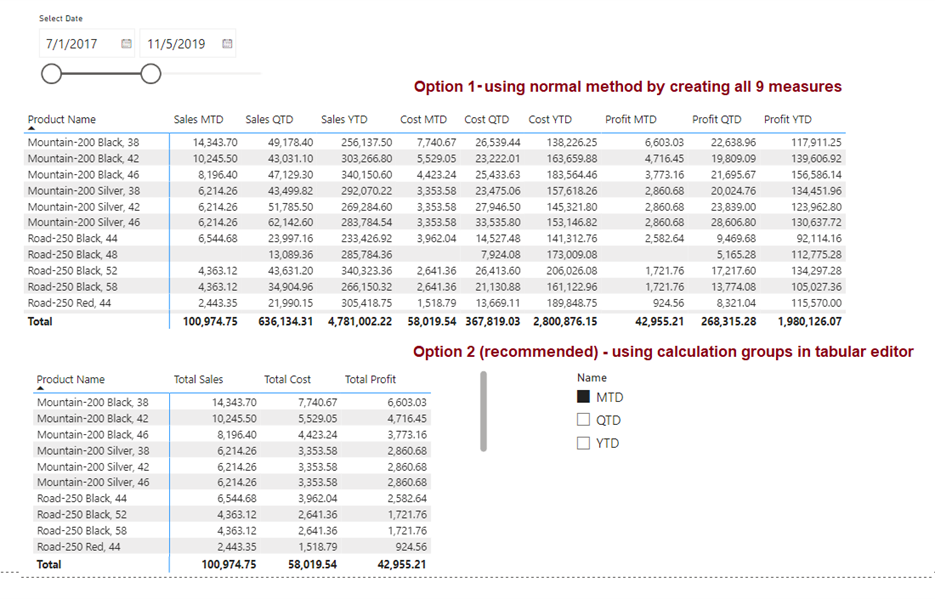Click the end date field showing 11/5/2019
Viewport: 935px width, 599px height.
click(180, 44)
